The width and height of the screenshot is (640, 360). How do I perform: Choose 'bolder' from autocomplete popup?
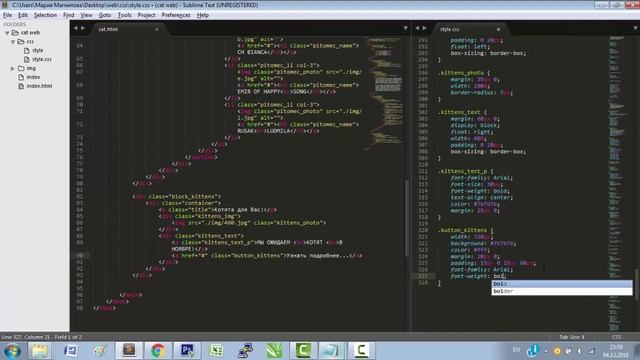(x=562, y=291)
